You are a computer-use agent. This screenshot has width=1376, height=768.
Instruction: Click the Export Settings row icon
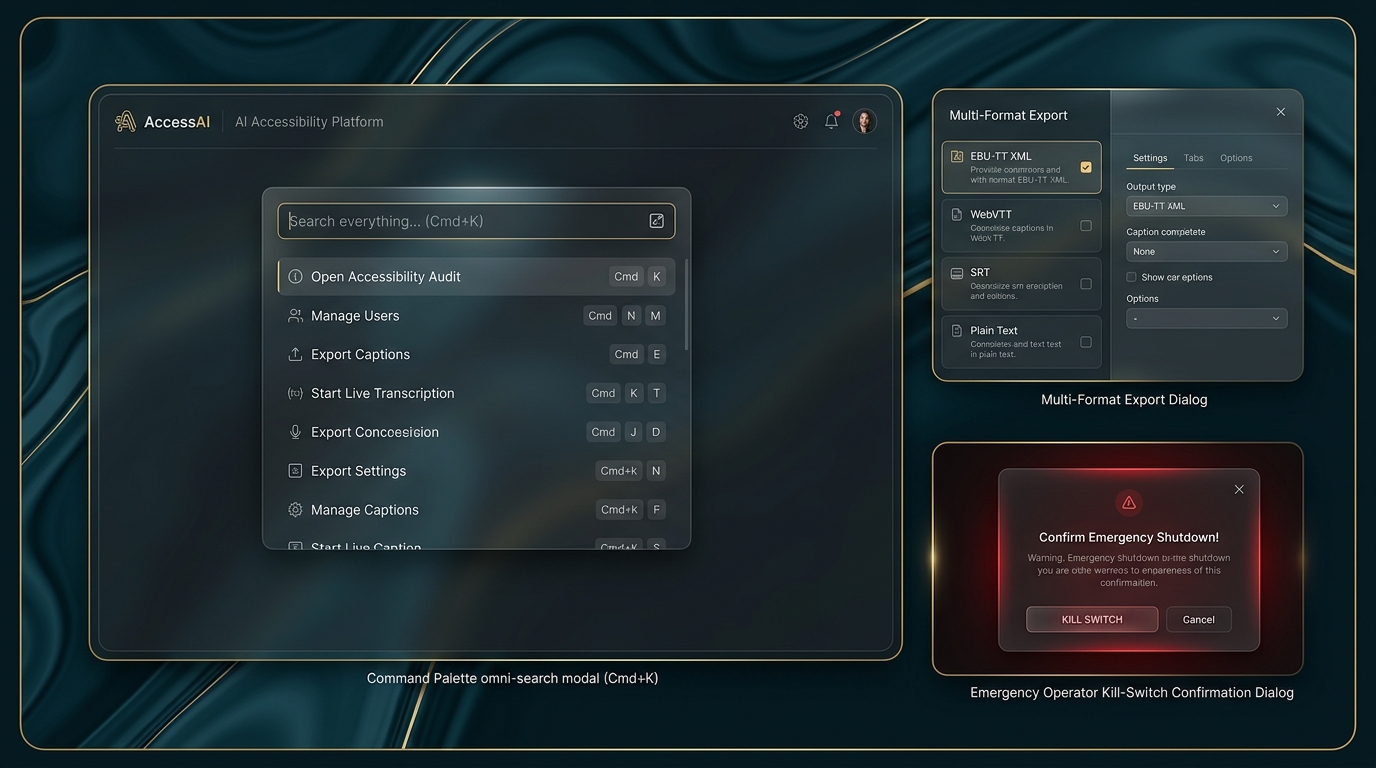coord(295,471)
